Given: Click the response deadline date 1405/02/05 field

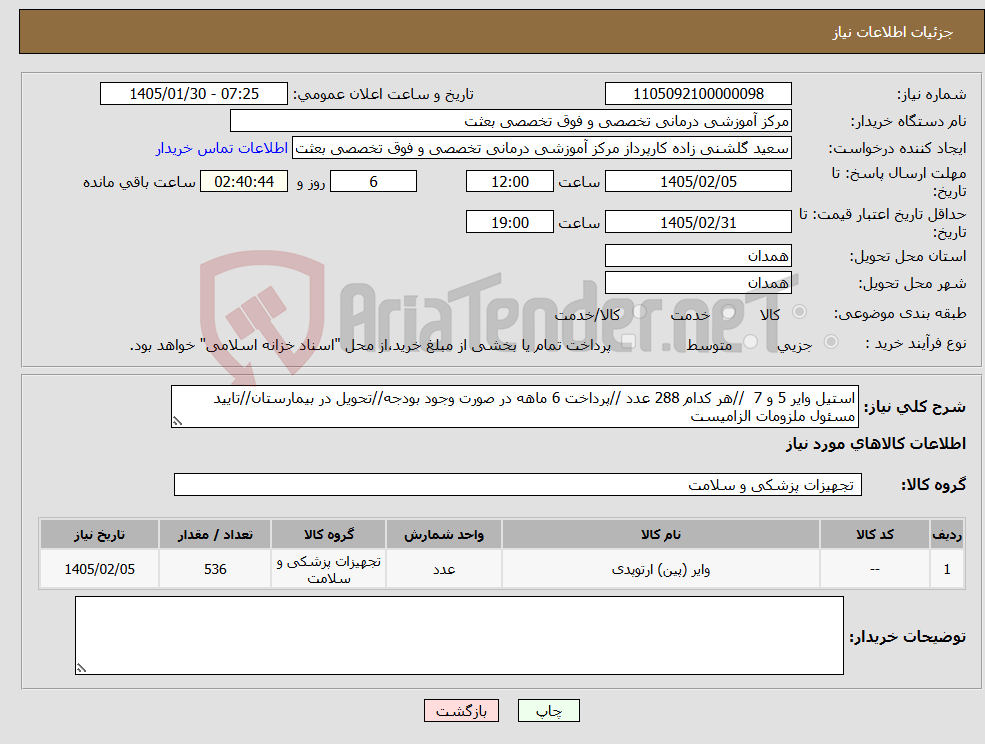Looking at the screenshot, I should point(698,182).
